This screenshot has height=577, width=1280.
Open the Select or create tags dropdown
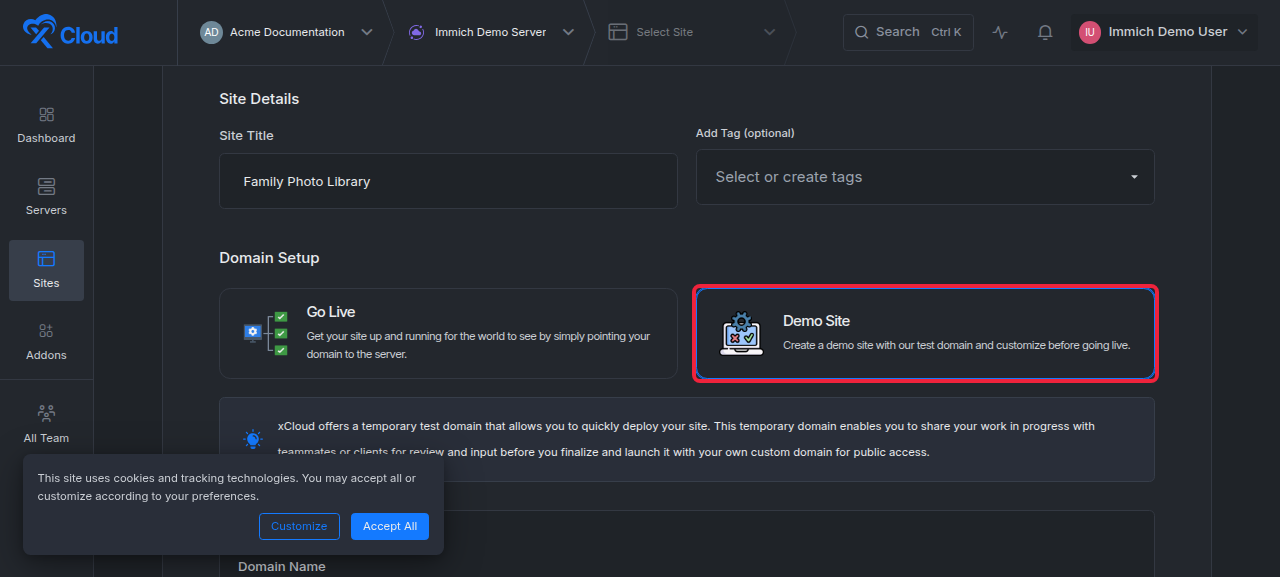(925, 177)
